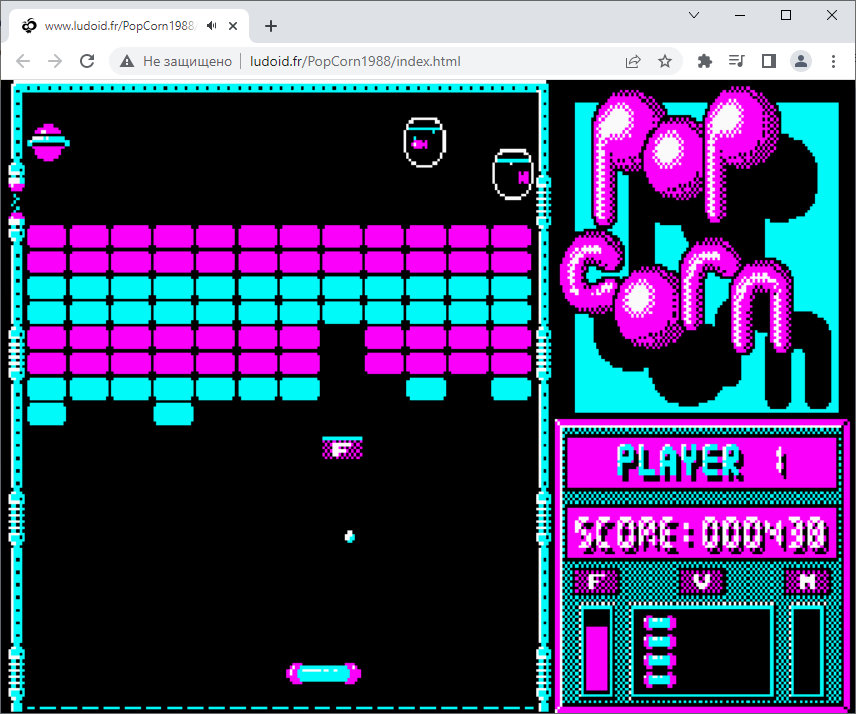Click the 'Не защищено' security label
This screenshot has height=714, width=856.
[187, 61]
